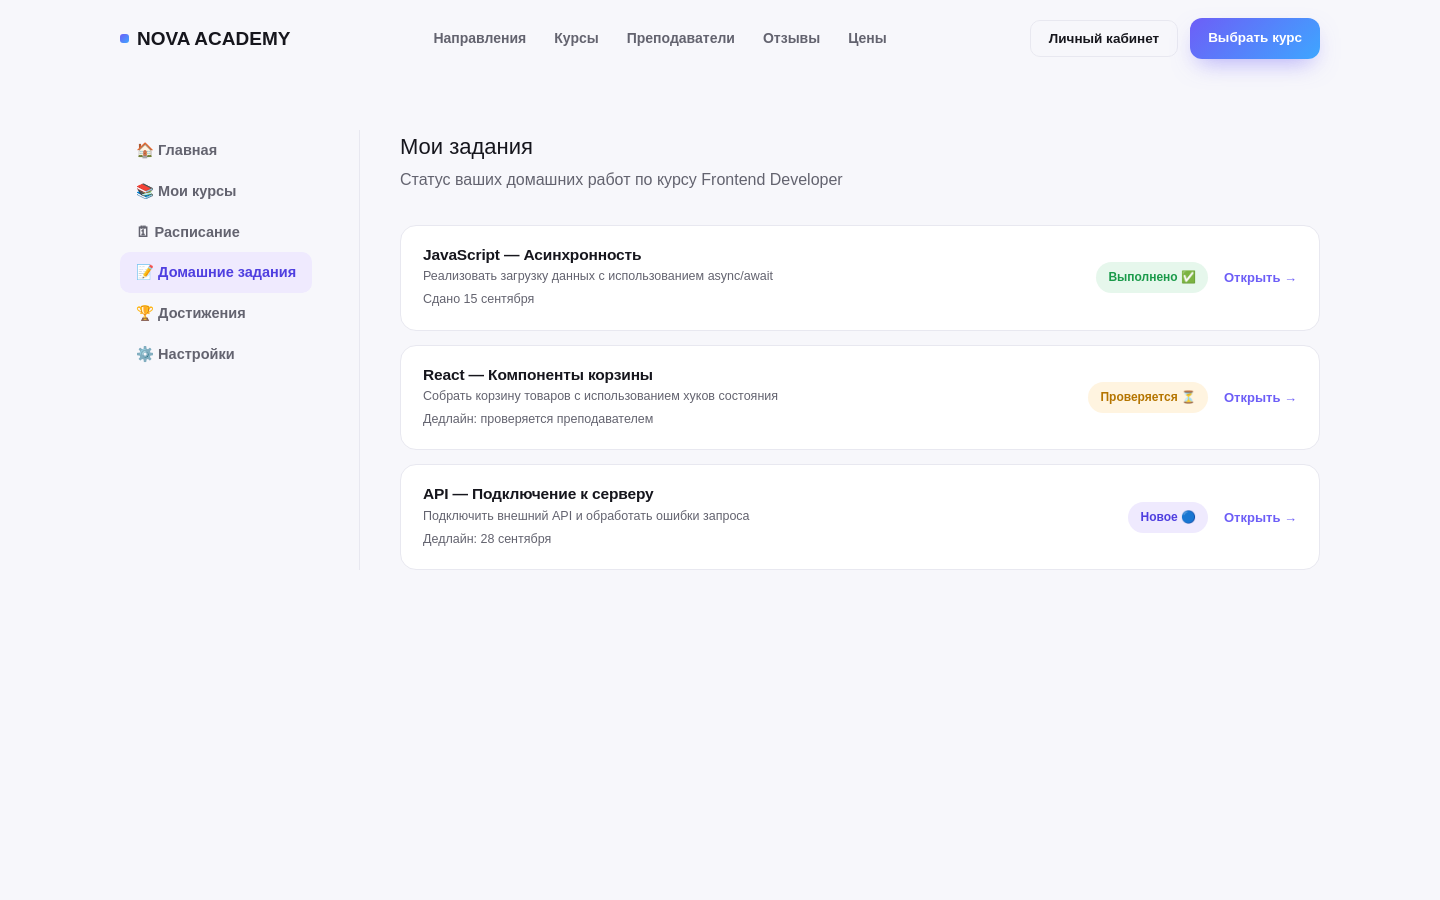Click the description about хуков состояния

tap(600, 396)
